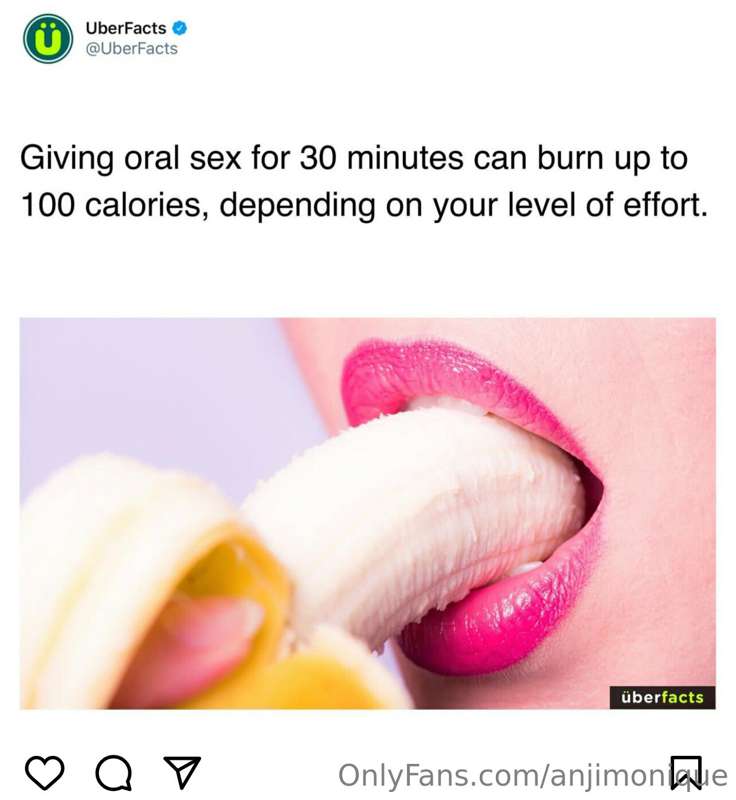This screenshot has height=800, width=736.
Task: Follow the OnlyFans.com/anjimonique link text
Action: [532, 776]
